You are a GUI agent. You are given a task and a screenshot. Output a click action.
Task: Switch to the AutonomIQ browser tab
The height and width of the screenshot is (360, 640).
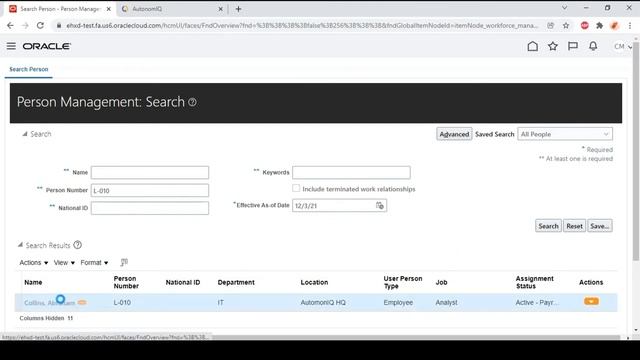tap(171, 9)
